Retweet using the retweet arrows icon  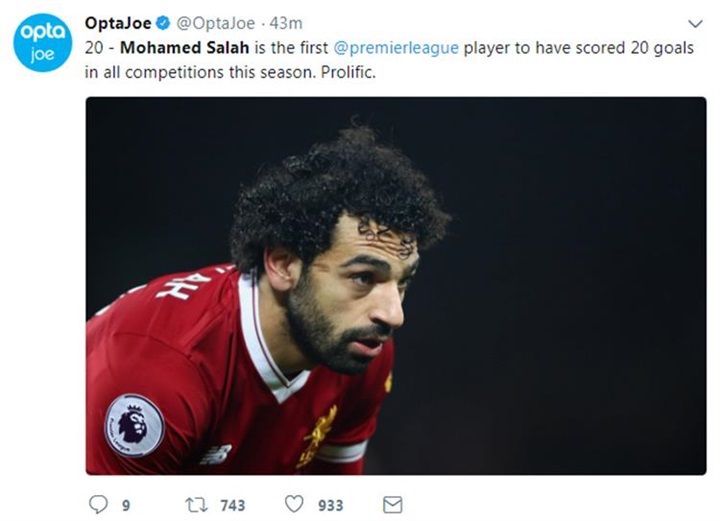(x=197, y=505)
